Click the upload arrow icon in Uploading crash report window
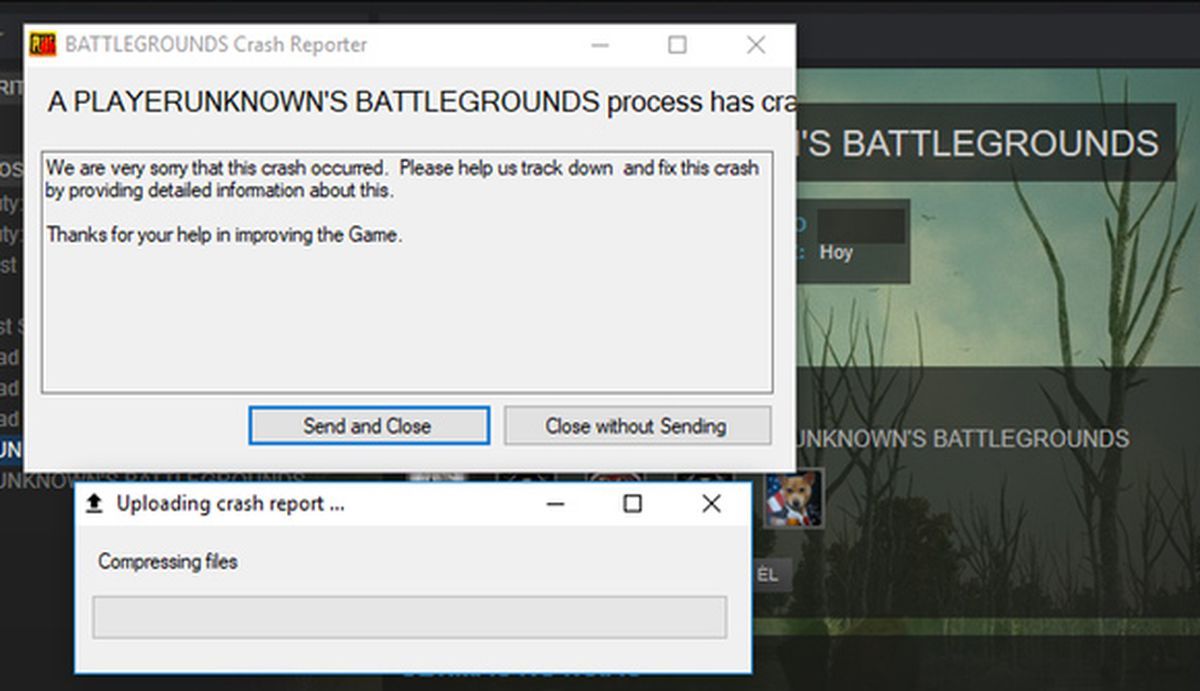This screenshot has height=691, width=1200. point(94,504)
